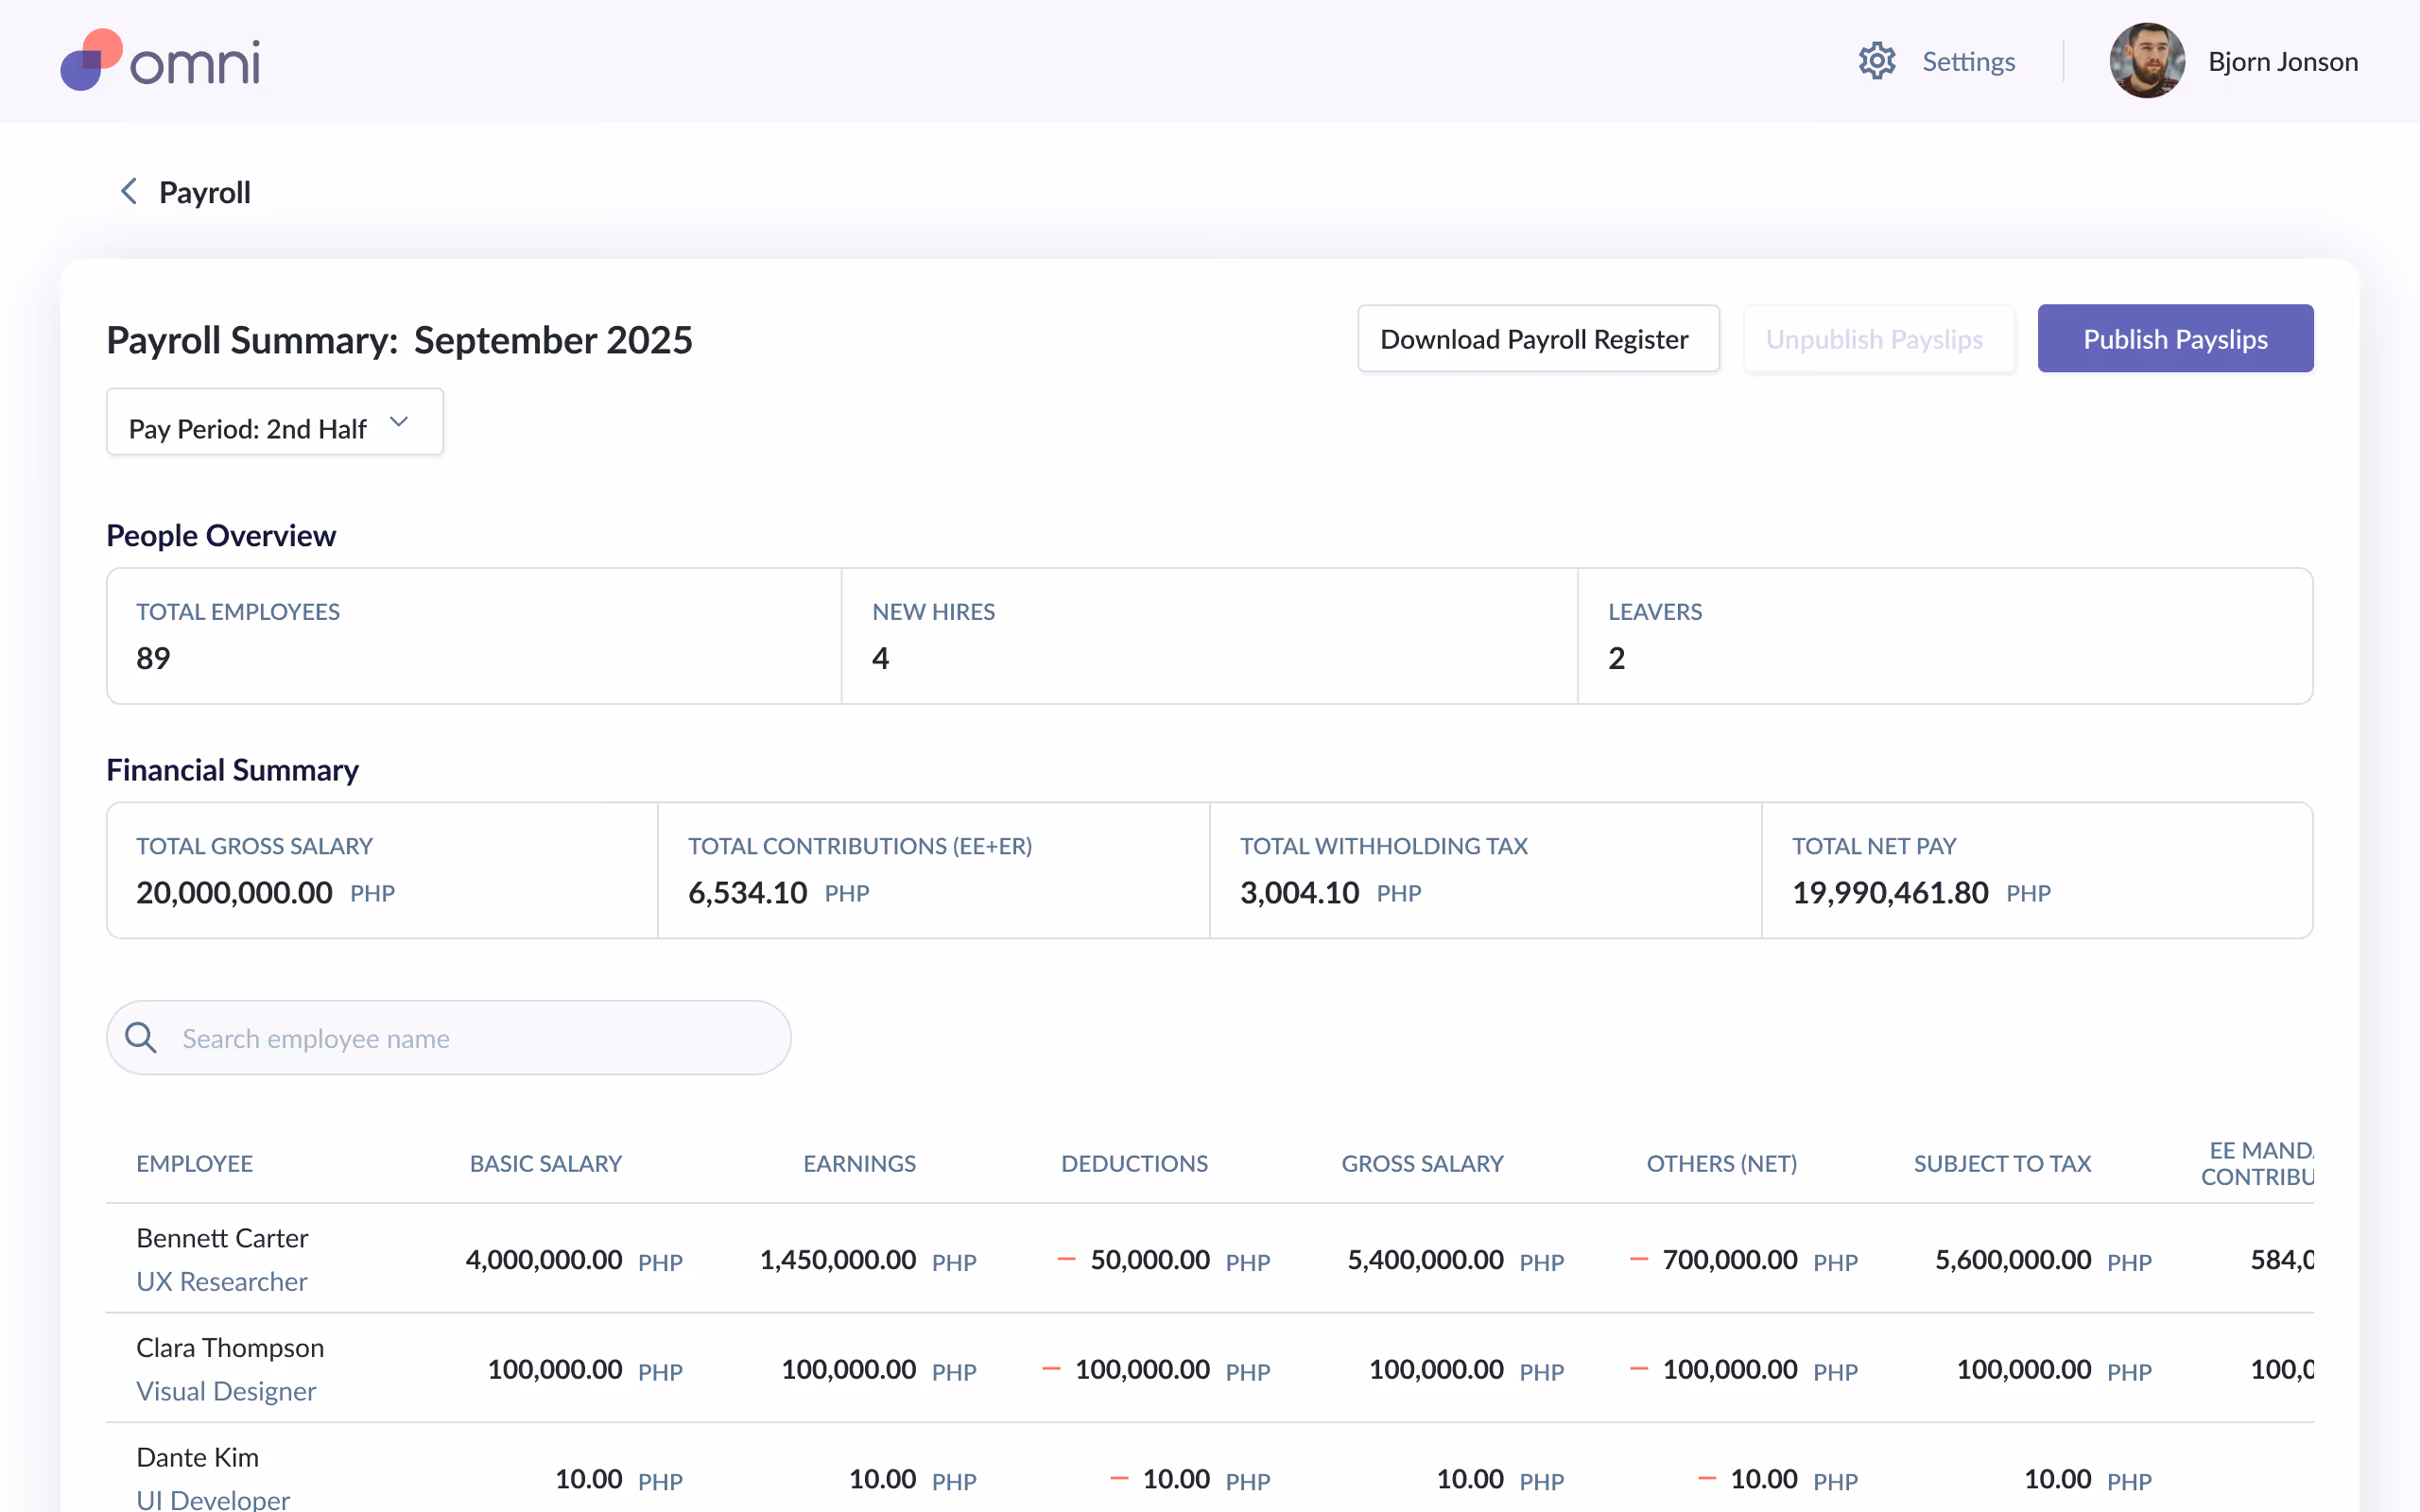The width and height of the screenshot is (2420, 1512).
Task: Go back using the Payroll chevron arrow
Action: (x=128, y=191)
